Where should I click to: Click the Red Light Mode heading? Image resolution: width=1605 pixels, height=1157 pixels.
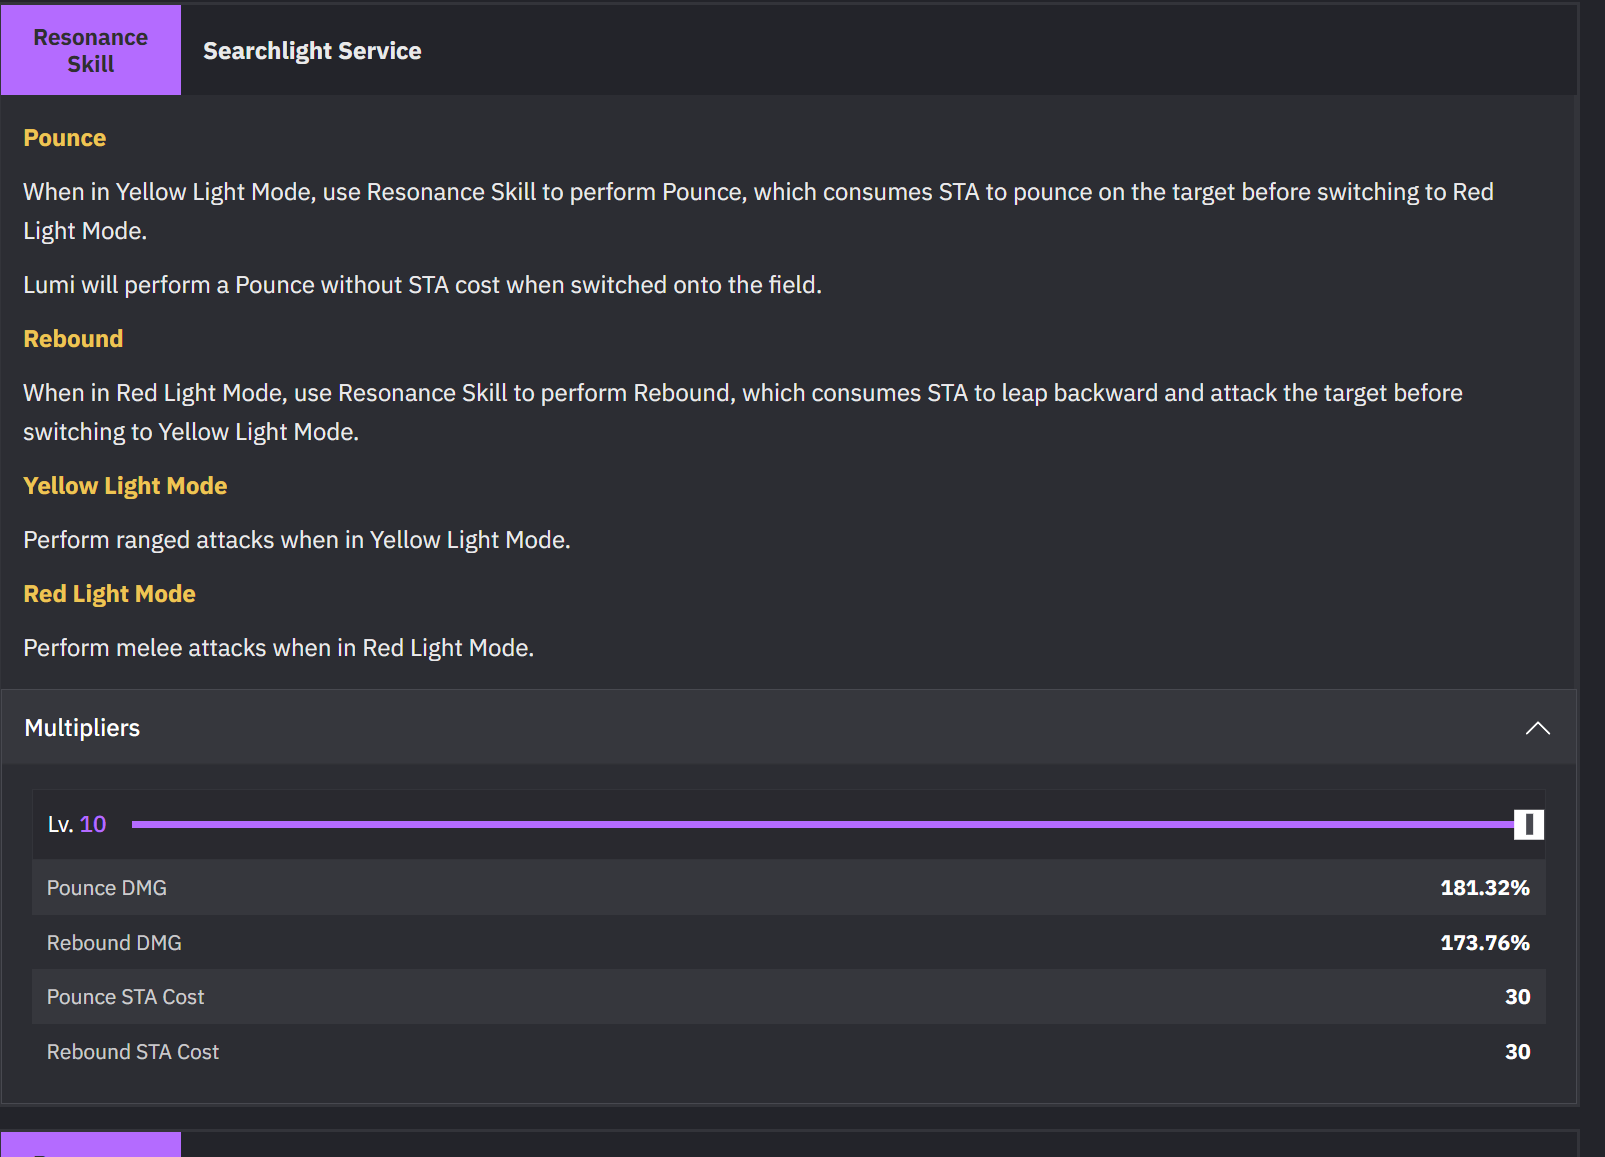(109, 594)
